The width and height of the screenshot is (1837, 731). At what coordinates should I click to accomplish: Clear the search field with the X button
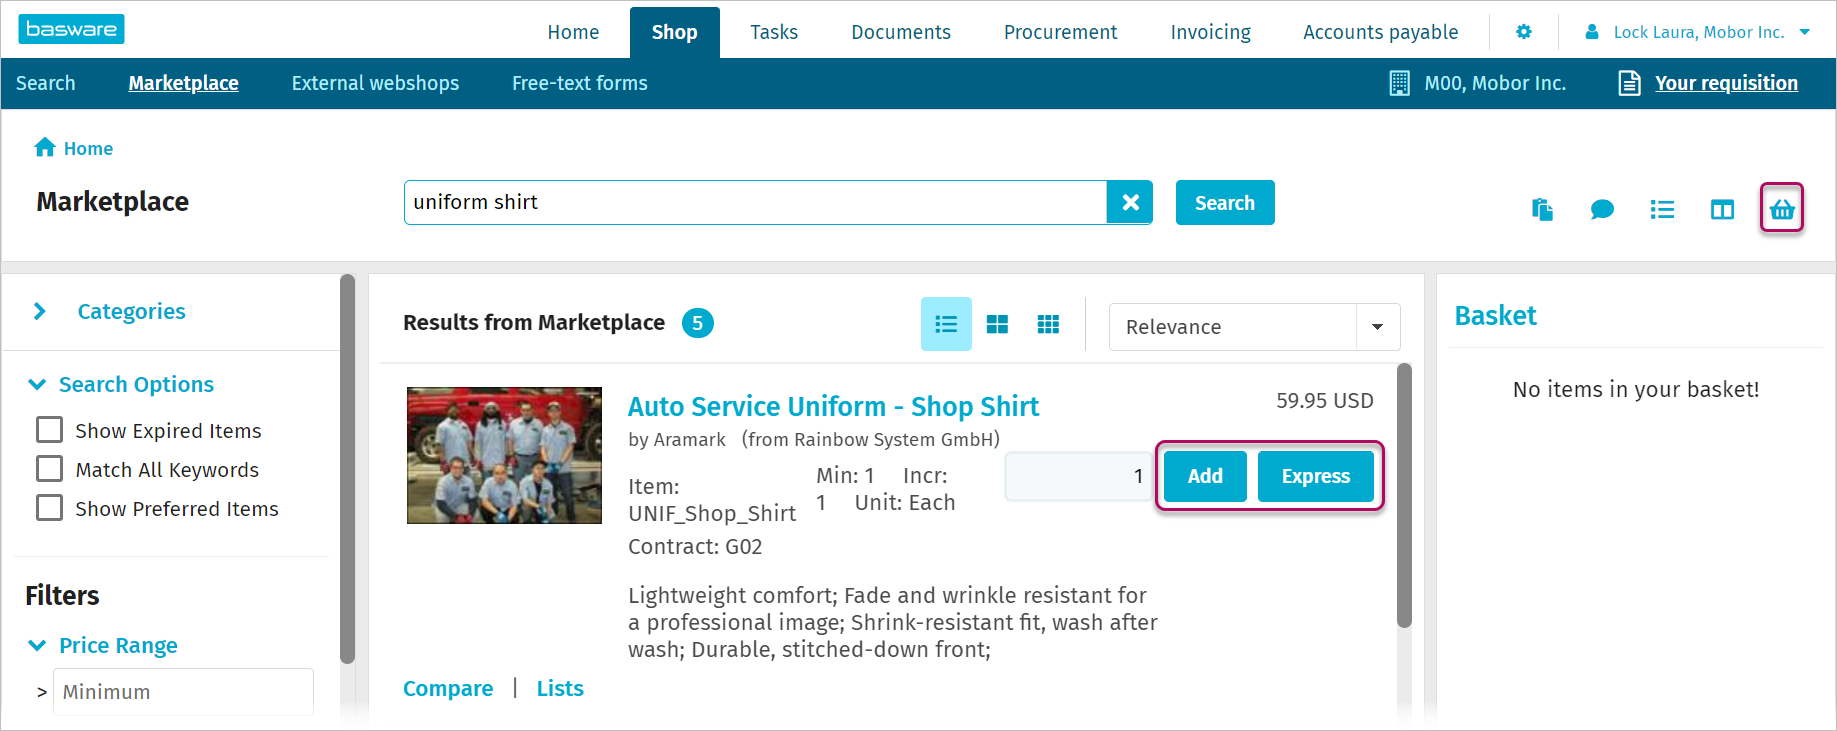pos(1130,202)
